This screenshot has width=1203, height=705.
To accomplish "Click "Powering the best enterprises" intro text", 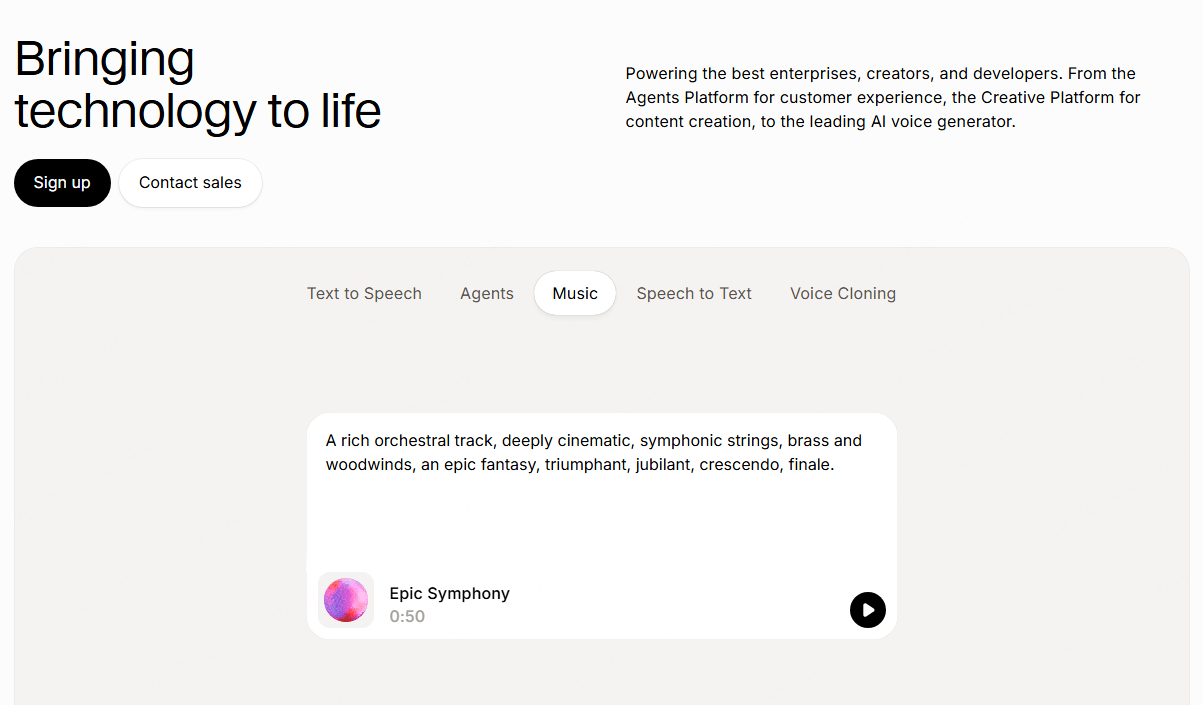I will 739,74.
